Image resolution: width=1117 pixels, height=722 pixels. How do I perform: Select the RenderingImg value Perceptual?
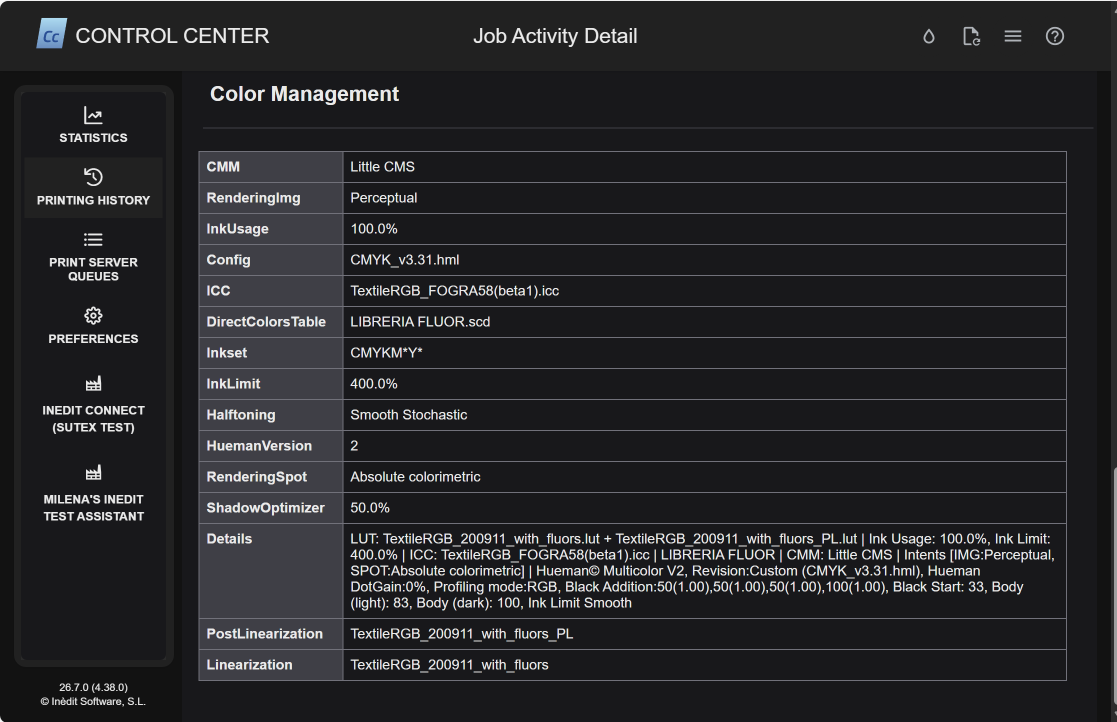383,198
